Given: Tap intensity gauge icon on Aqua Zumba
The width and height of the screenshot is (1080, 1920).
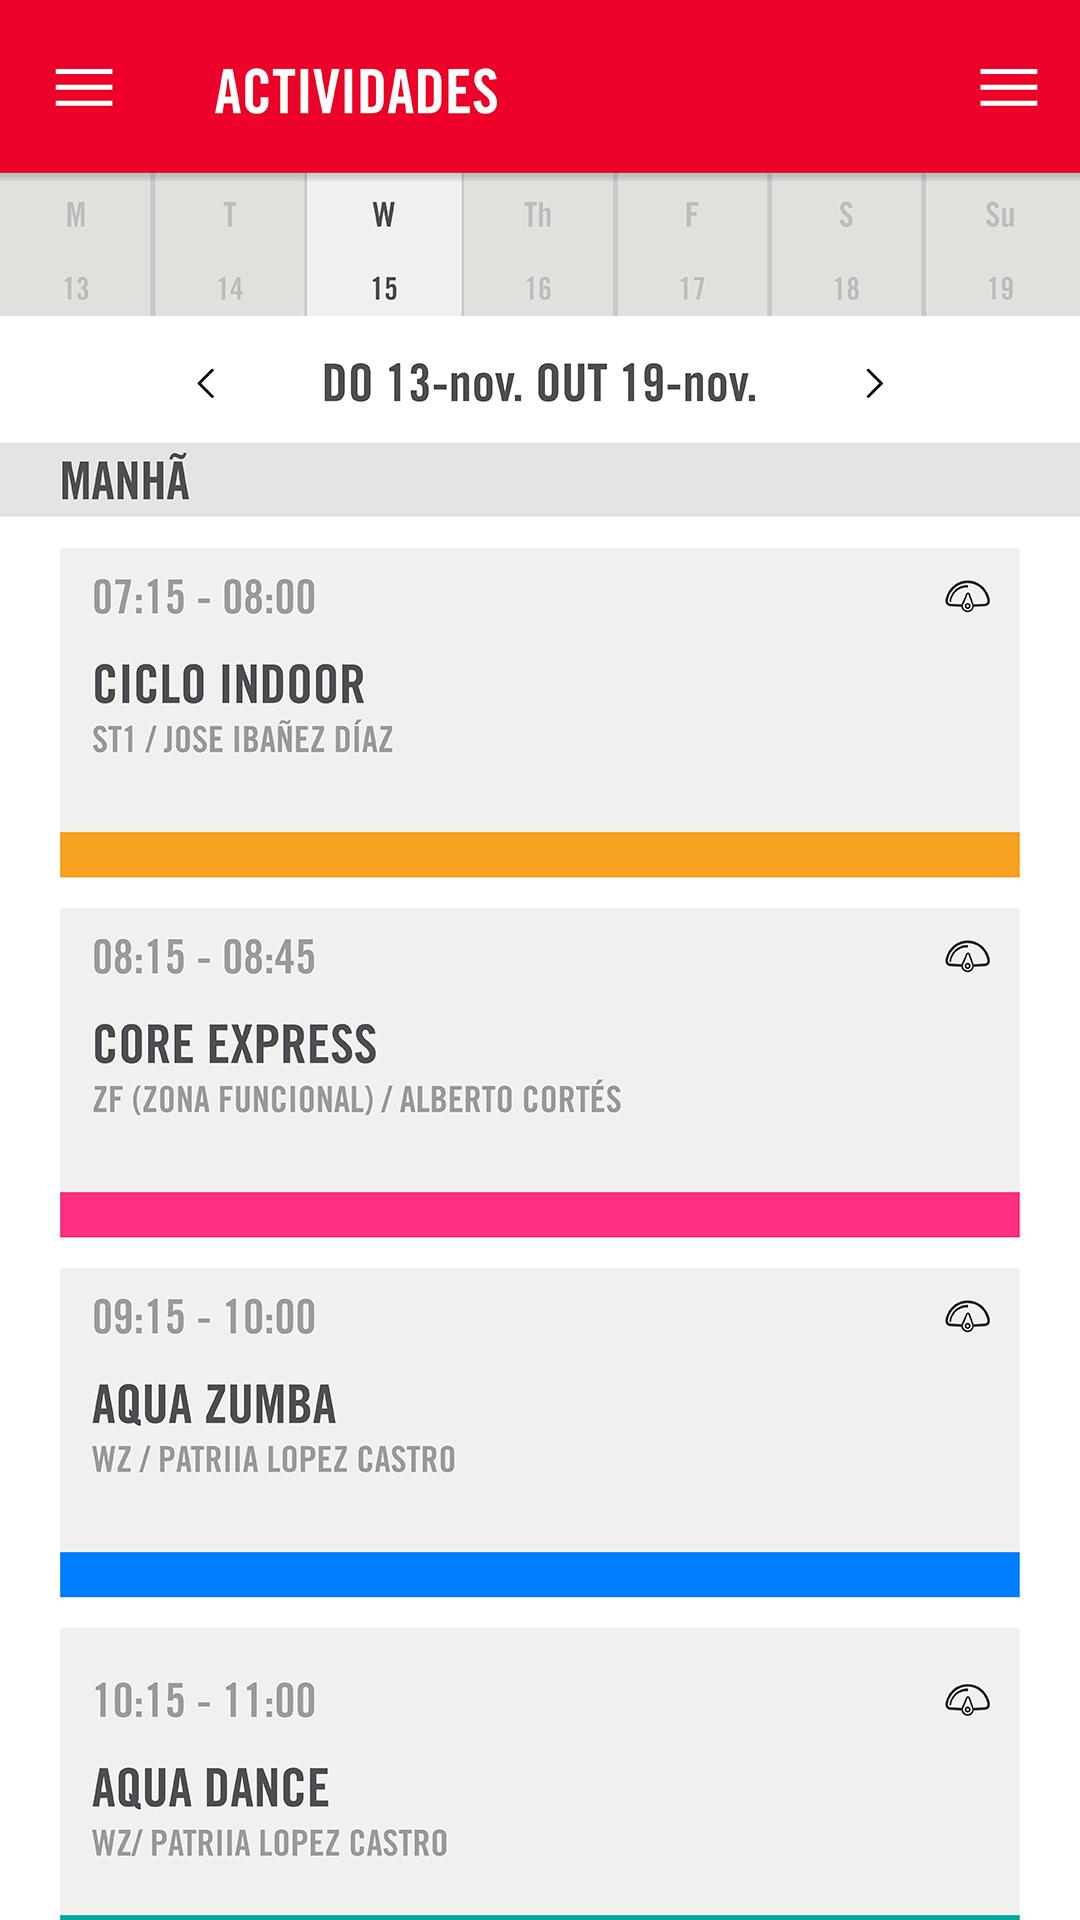Looking at the screenshot, I should pyautogui.click(x=967, y=1316).
